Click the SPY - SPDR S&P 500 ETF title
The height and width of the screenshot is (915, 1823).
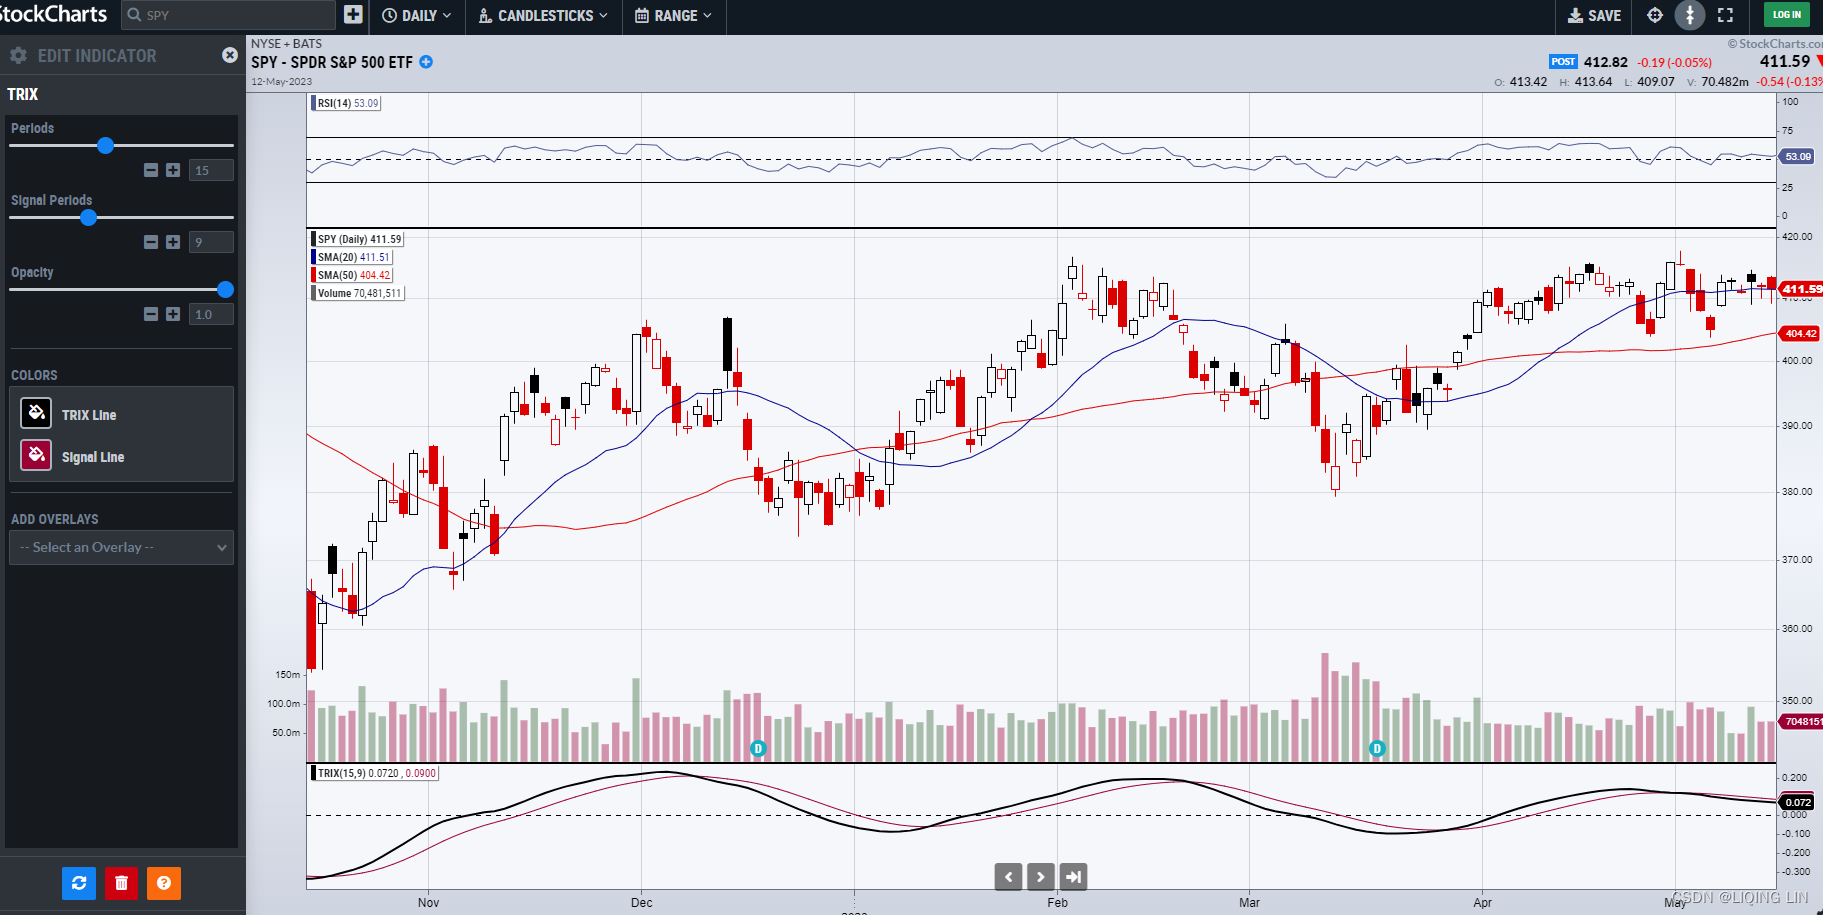pos(331,62)
